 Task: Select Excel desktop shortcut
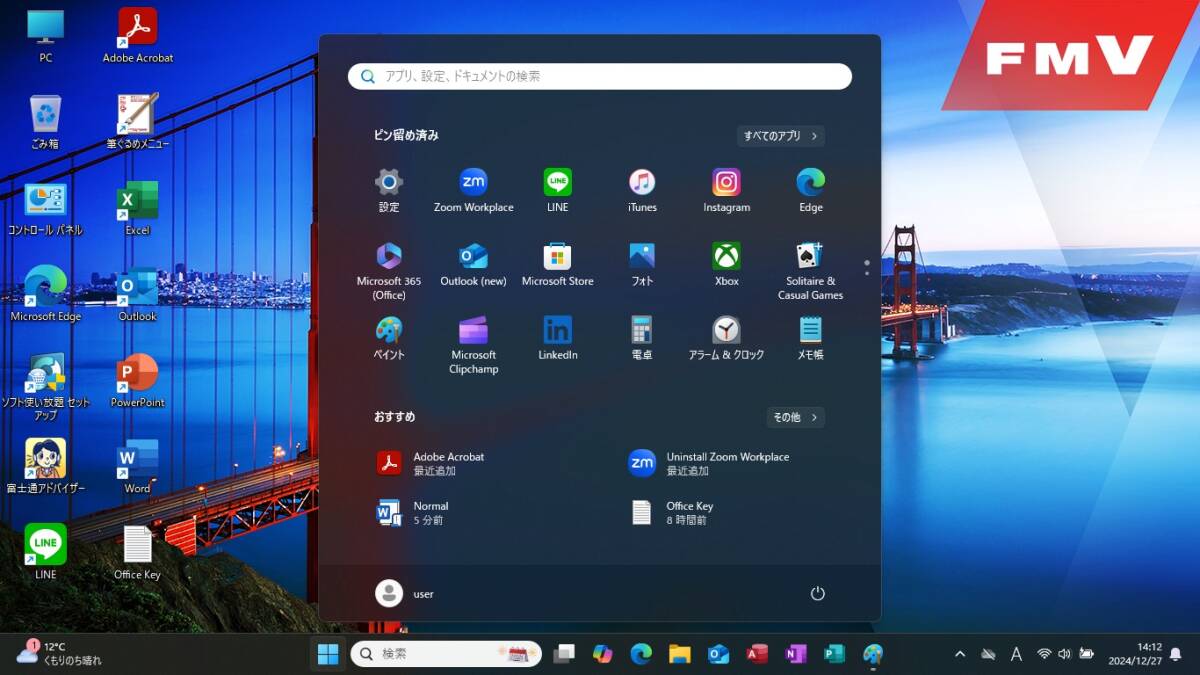pyautogui.click(x=138, y=208)
